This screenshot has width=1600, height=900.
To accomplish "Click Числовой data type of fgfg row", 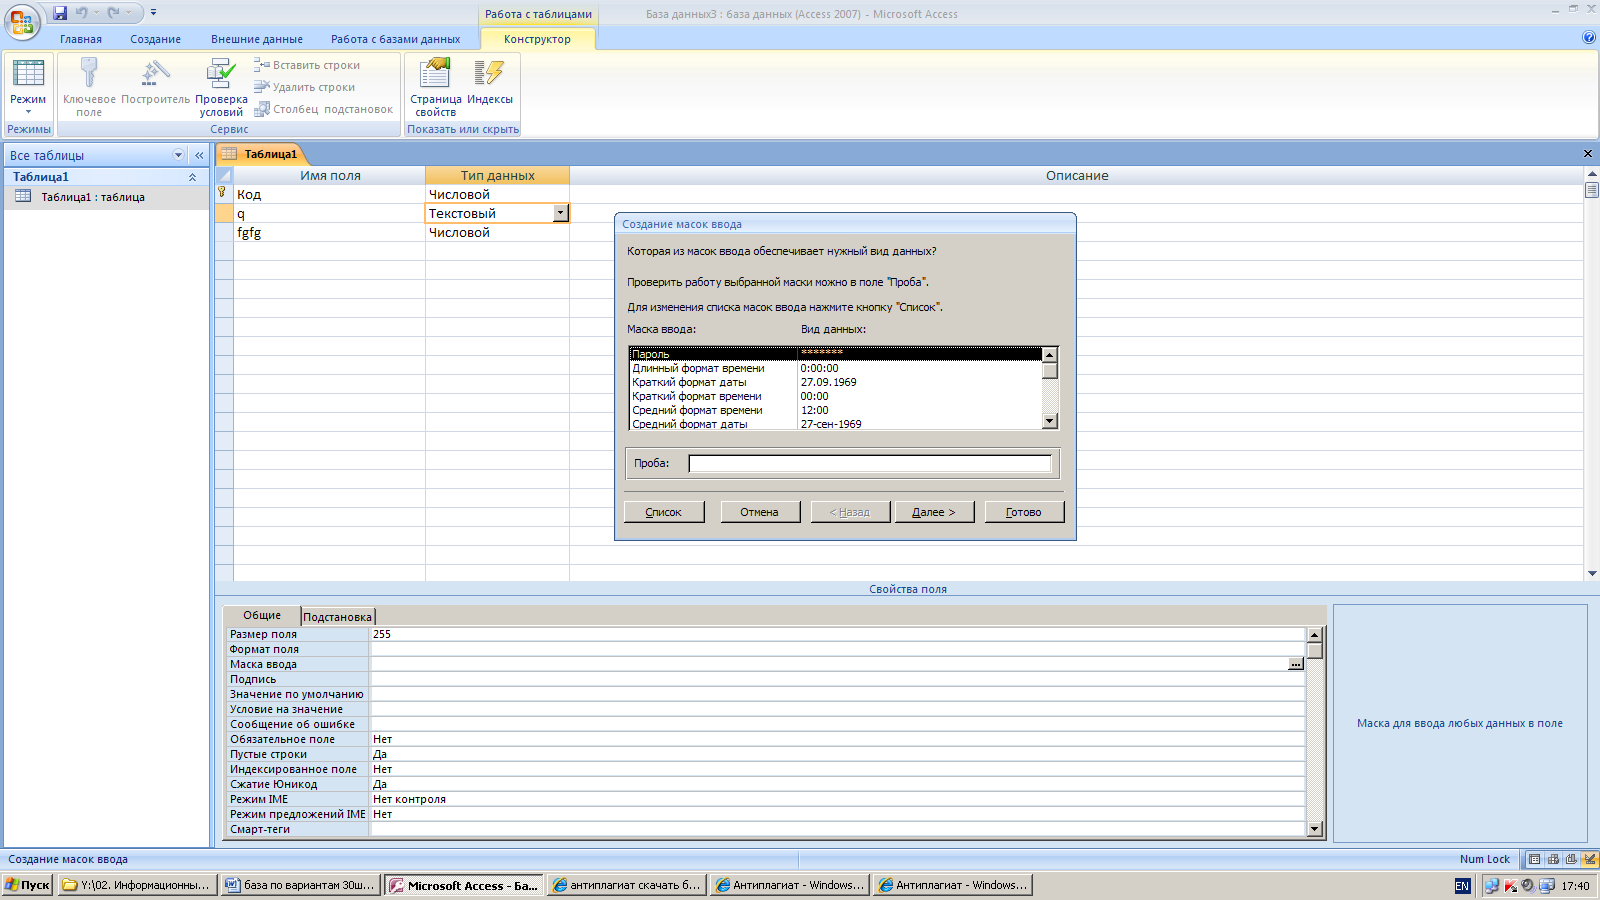I will click(497, 232).
